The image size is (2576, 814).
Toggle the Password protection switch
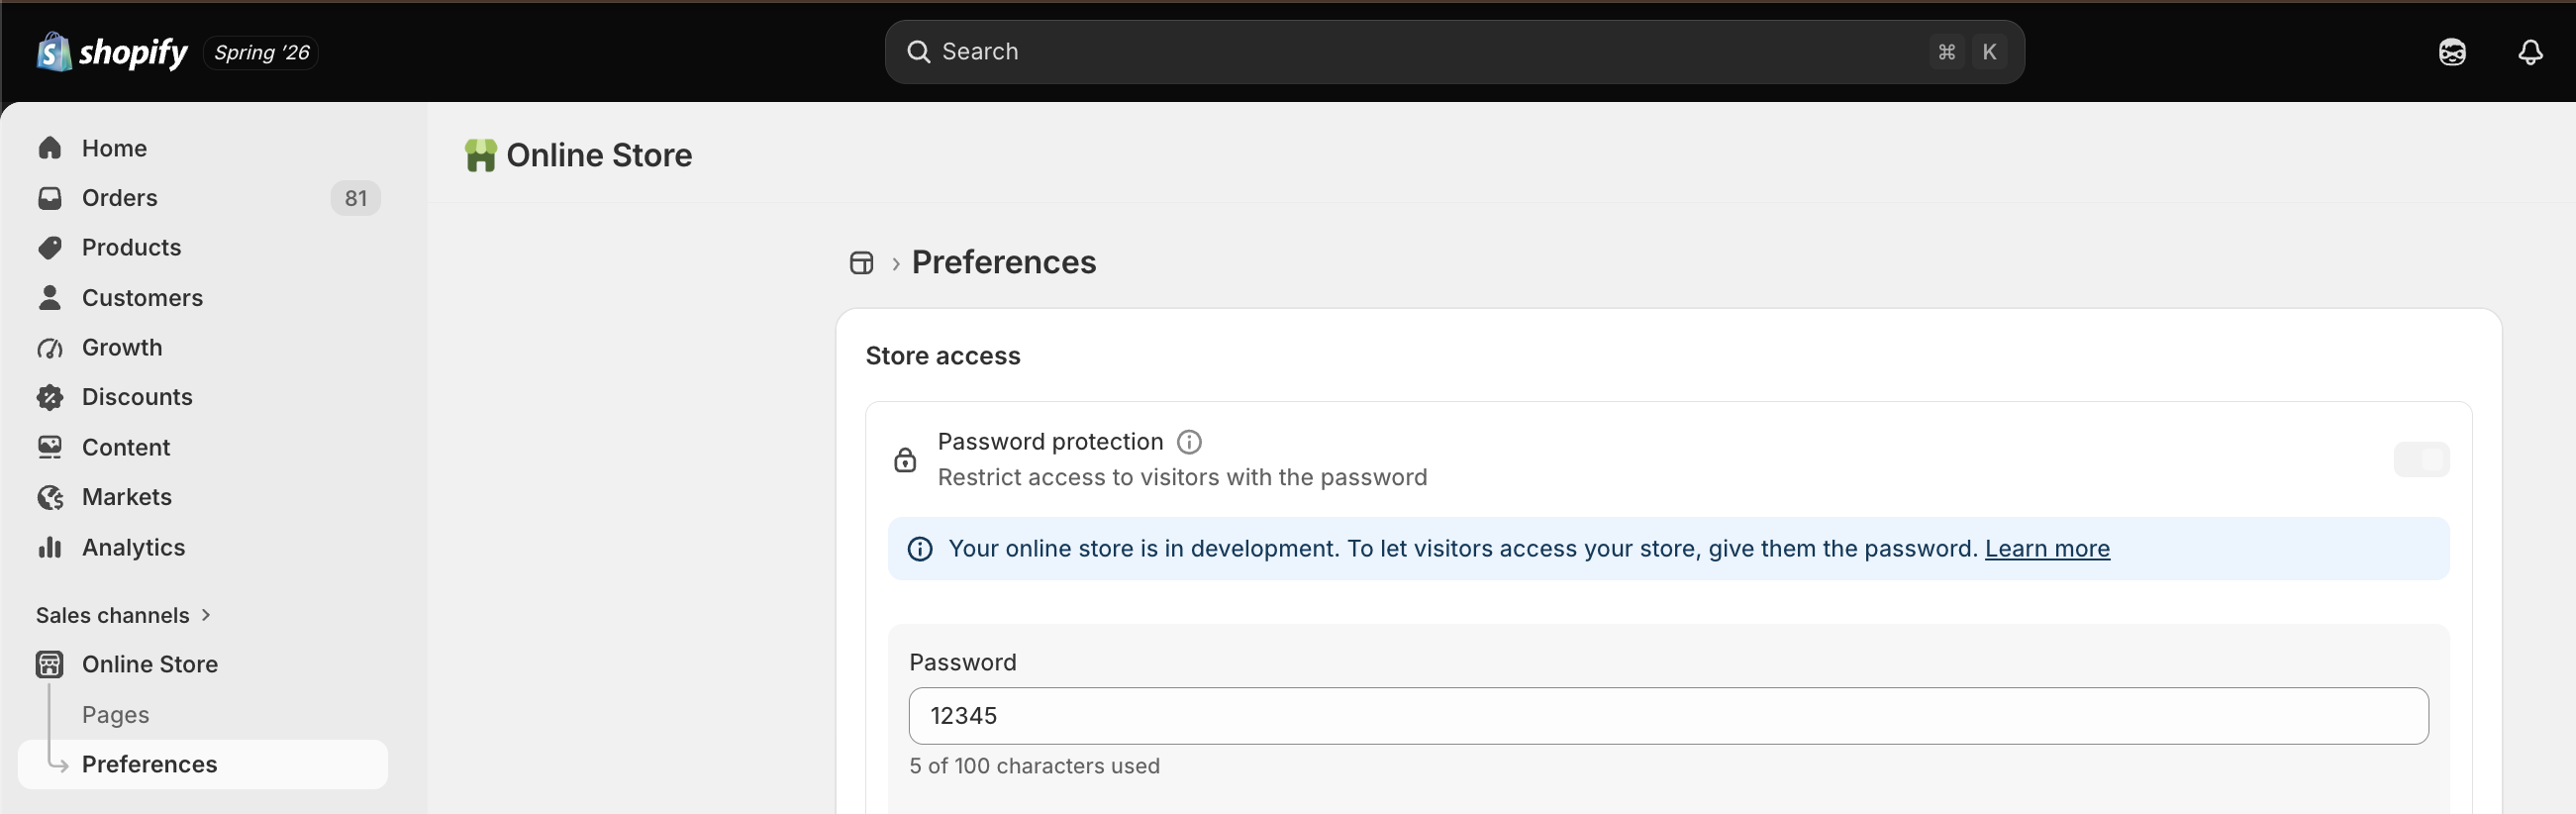tap(2421, 460)
